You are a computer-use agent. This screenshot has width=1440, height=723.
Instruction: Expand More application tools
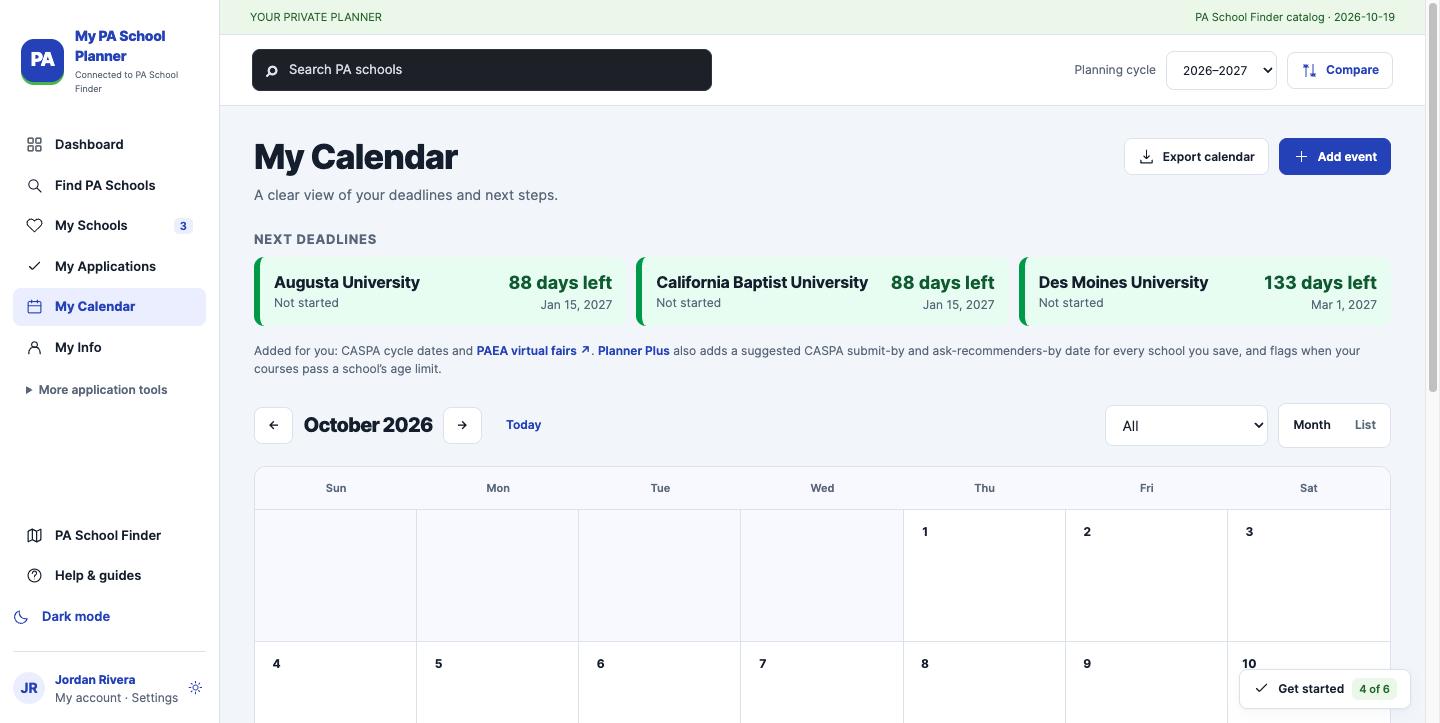coord(97,390)
